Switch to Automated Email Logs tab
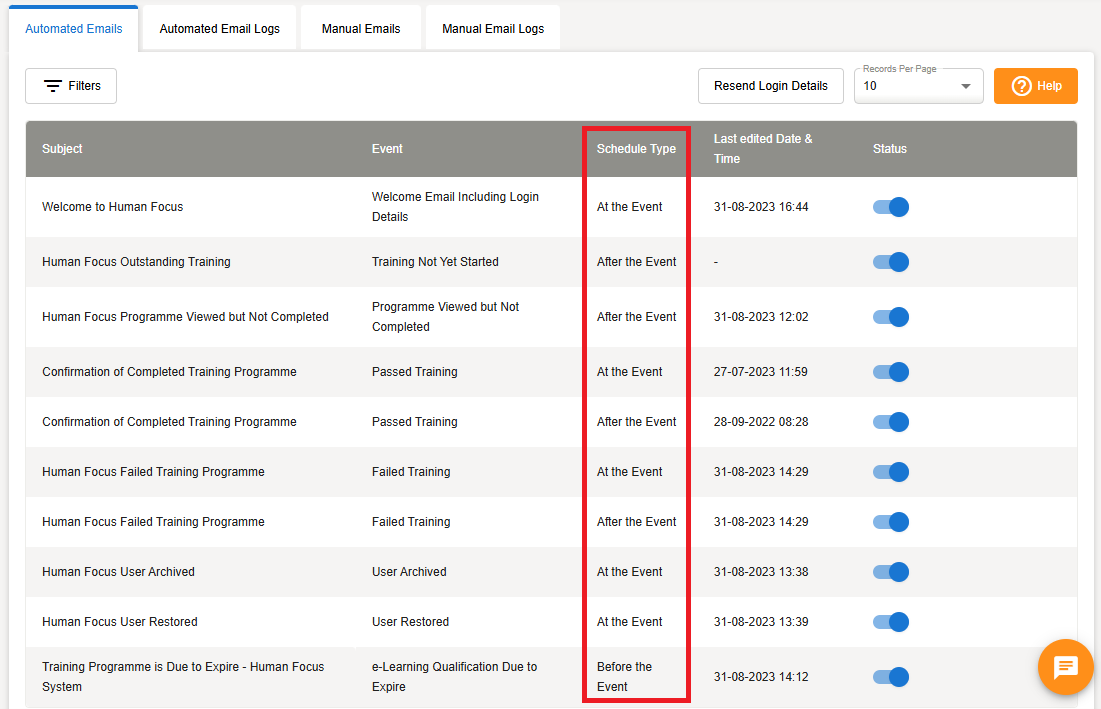 tap(220, 29)
